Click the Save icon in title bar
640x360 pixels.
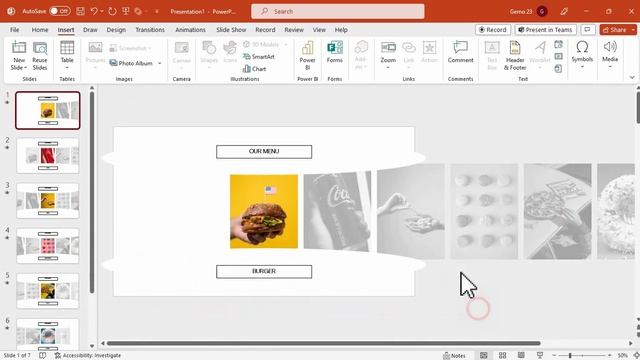click(80, 11)
